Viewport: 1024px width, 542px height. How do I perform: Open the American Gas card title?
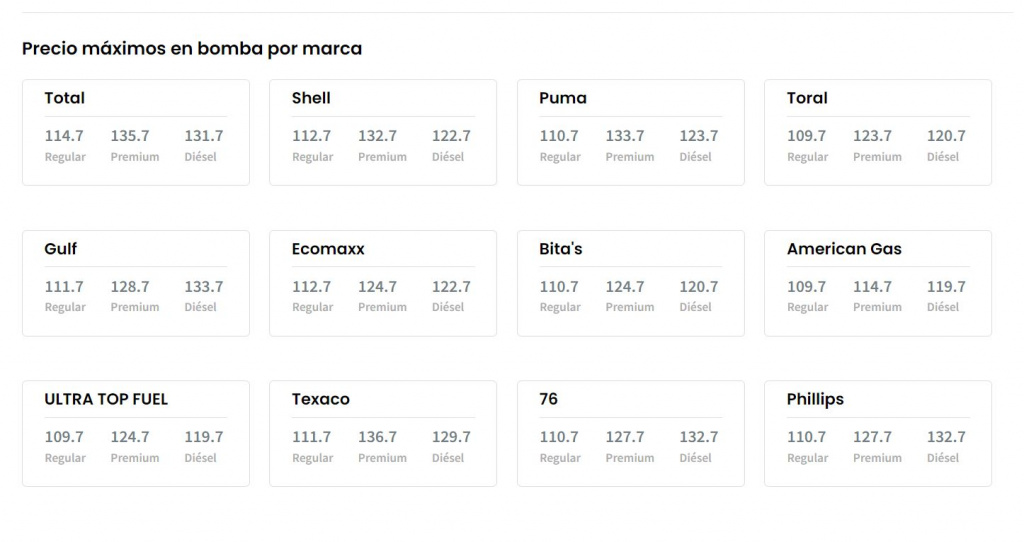tap(844, 249)
